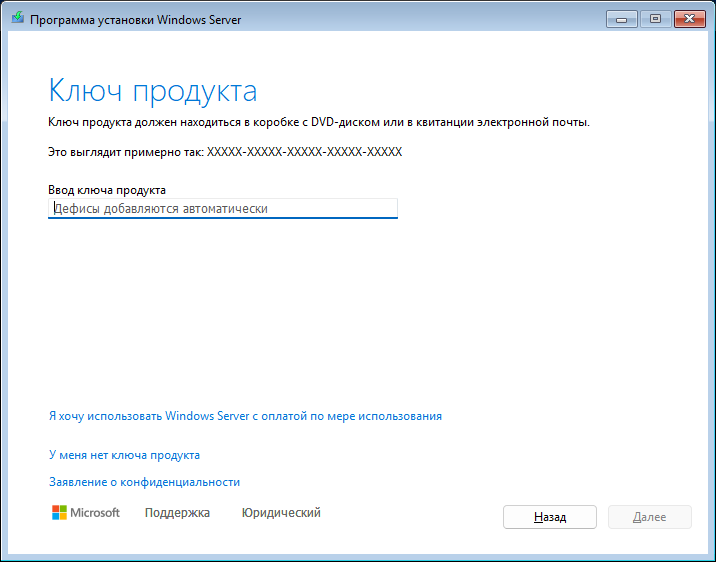This screenshot has height=562, width=716.
Task: Close the Windows Server setup window
Action: [x=690, y=19]
